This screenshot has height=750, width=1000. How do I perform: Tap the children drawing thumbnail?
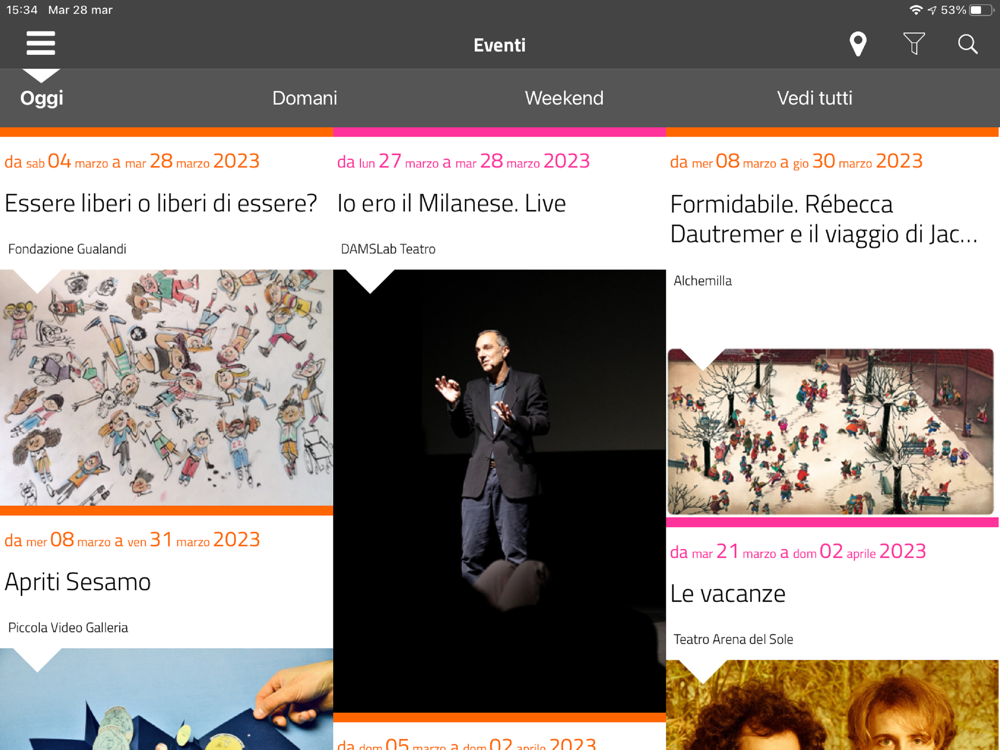pyautogui.click(x=166, y=388)
